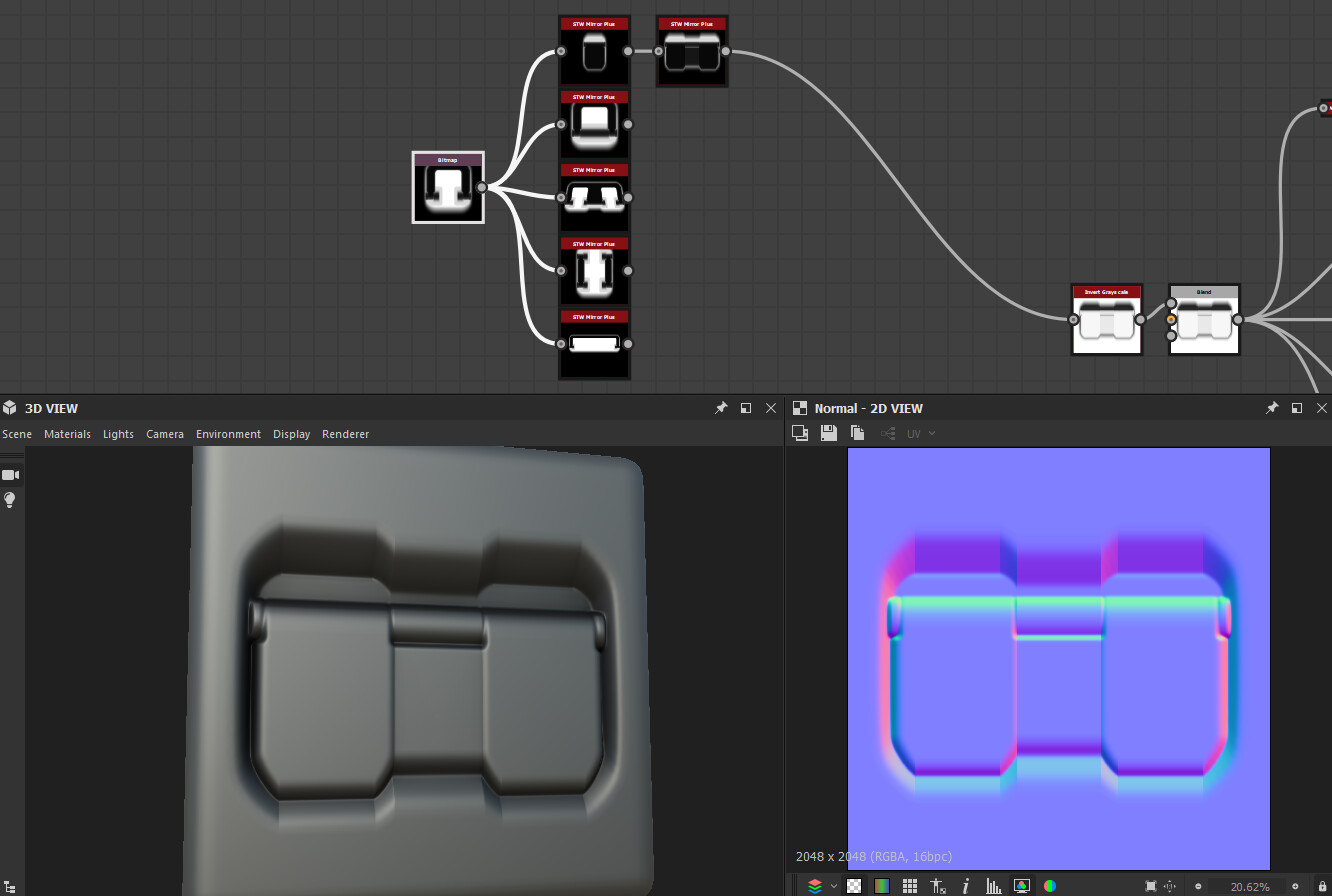Enable the transparency checkerboard background
This screenshot has height=896, width=1332.
coord(853,886)
